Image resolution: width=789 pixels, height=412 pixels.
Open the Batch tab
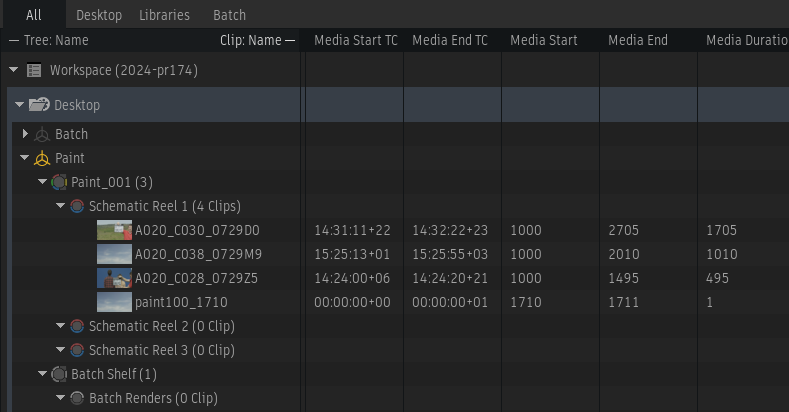(x=229, y=15)
